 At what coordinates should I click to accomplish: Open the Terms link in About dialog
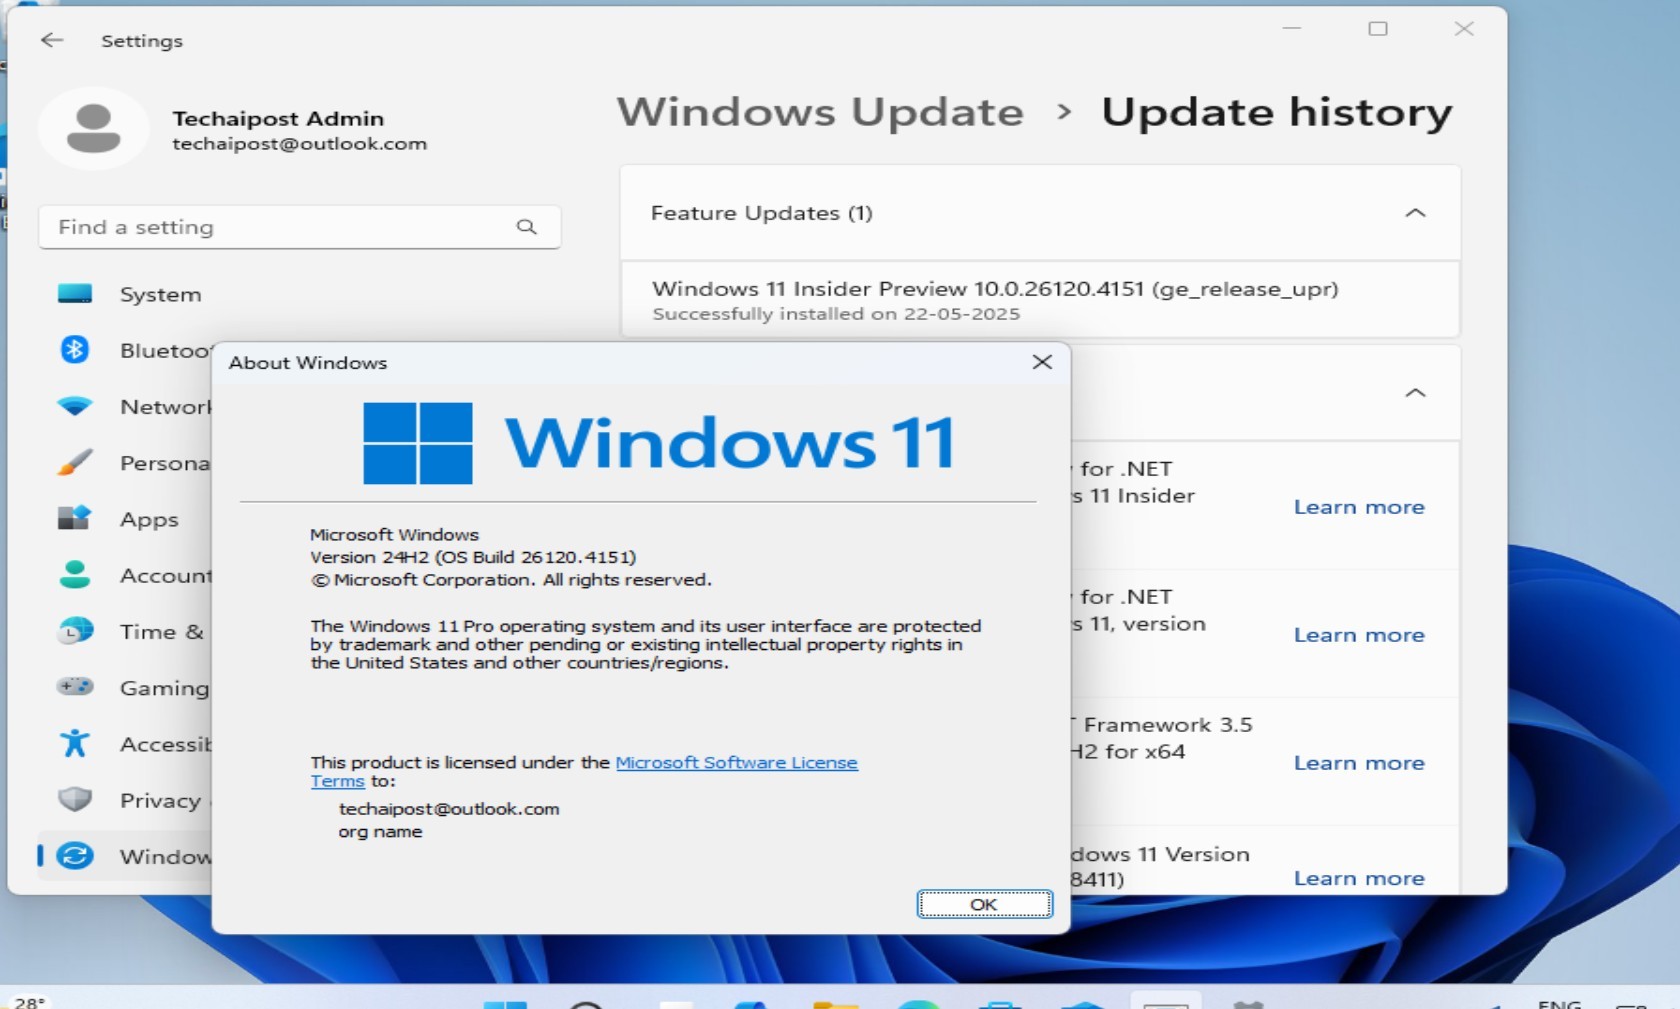(x=337, y=781)
